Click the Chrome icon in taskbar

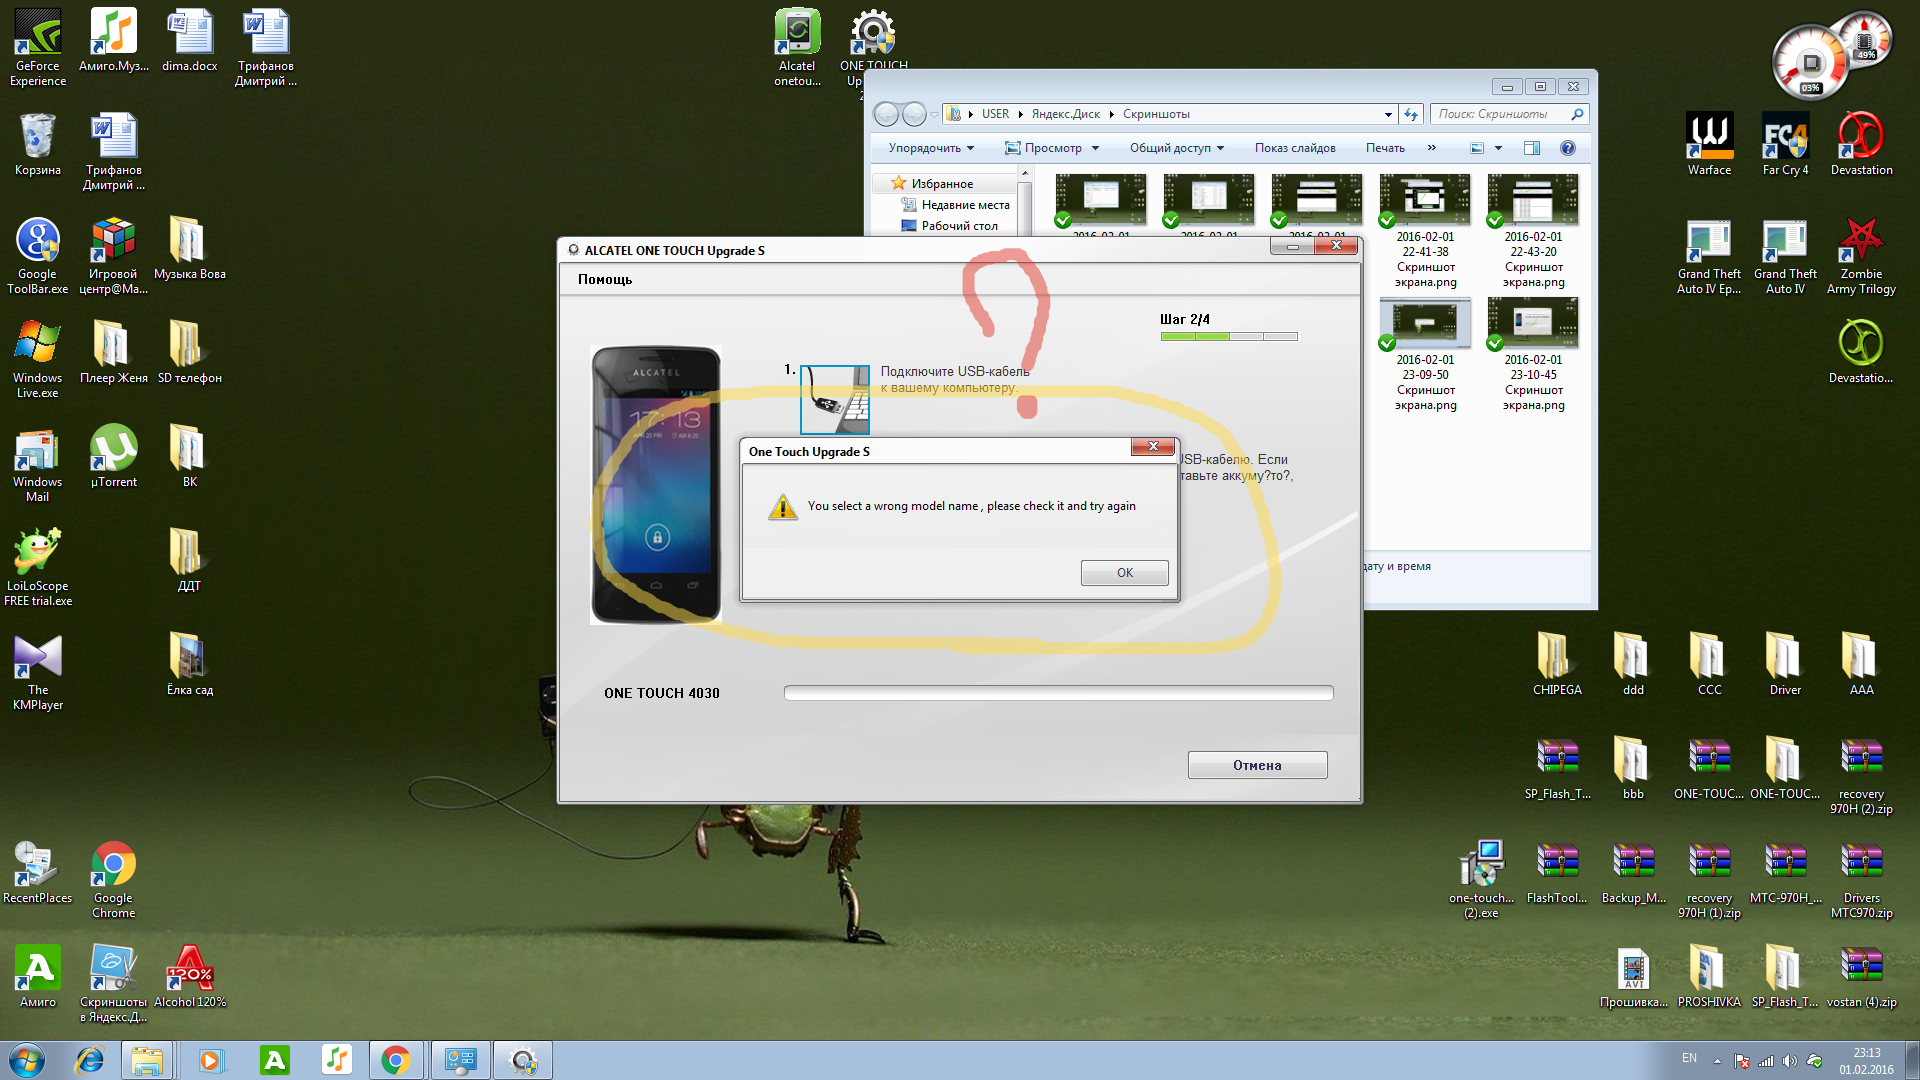coord(396,1060)
